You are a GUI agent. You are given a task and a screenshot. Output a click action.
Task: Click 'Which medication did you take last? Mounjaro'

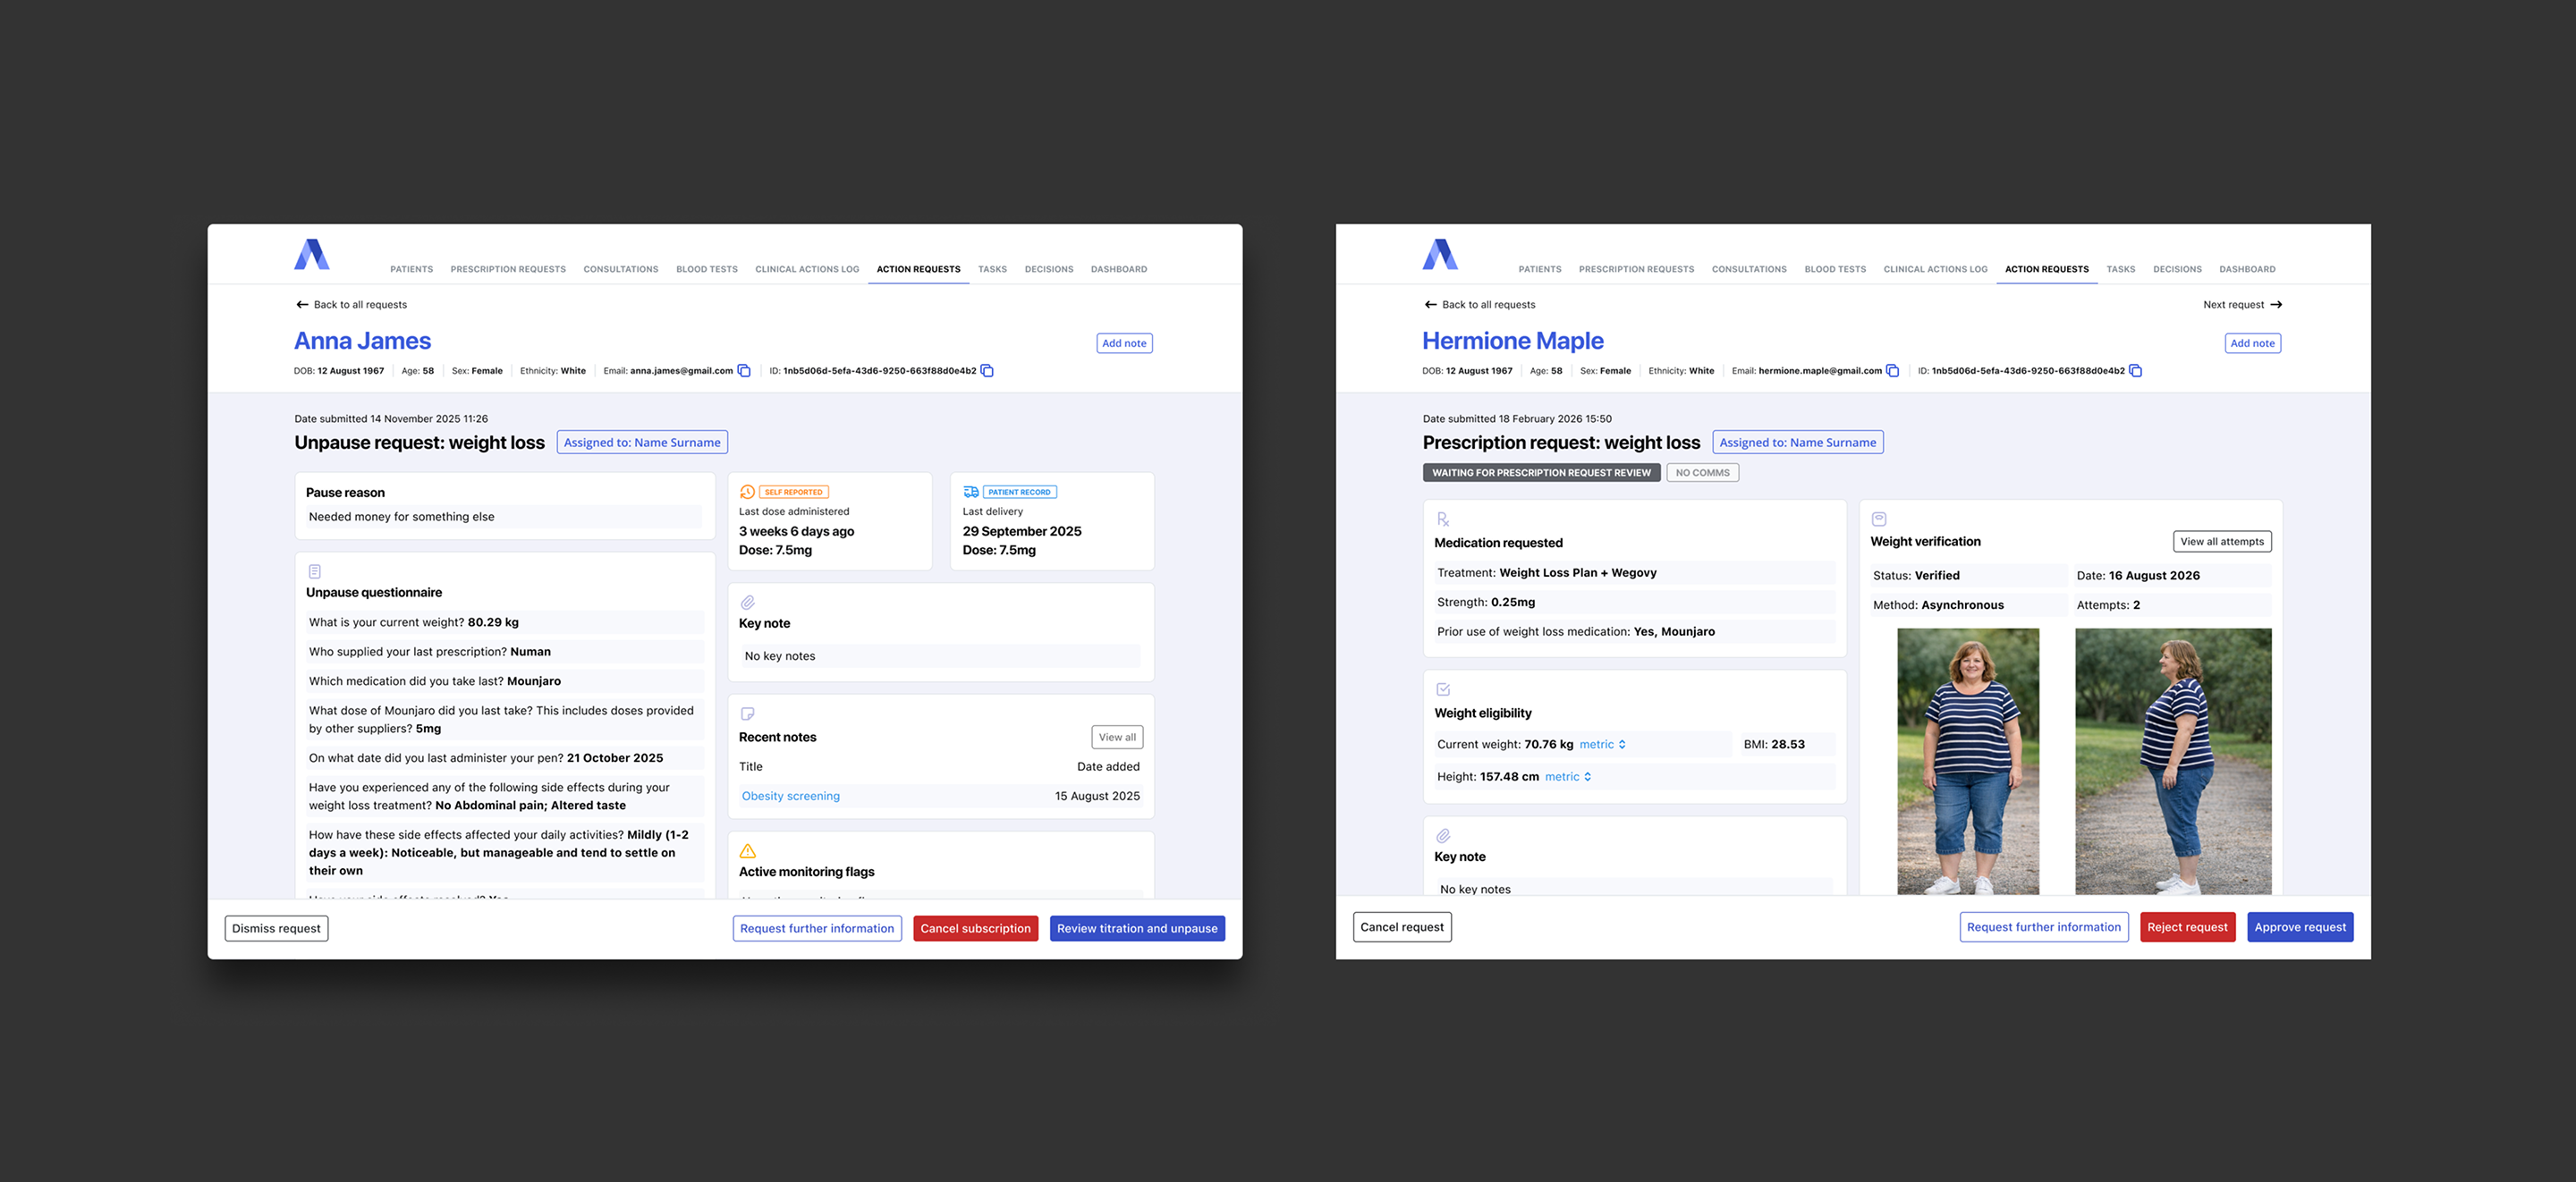pos(504,681)
